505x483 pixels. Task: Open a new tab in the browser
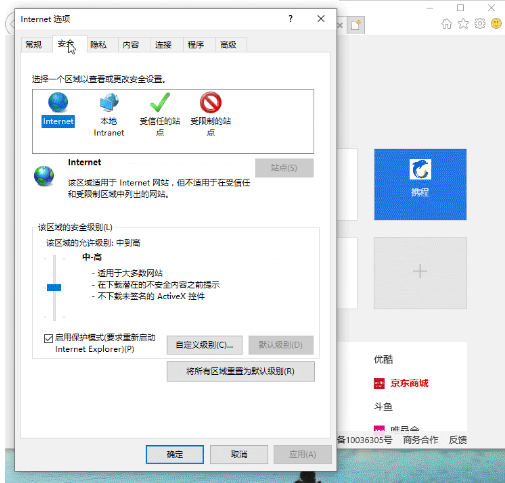[x=356, y=25]
